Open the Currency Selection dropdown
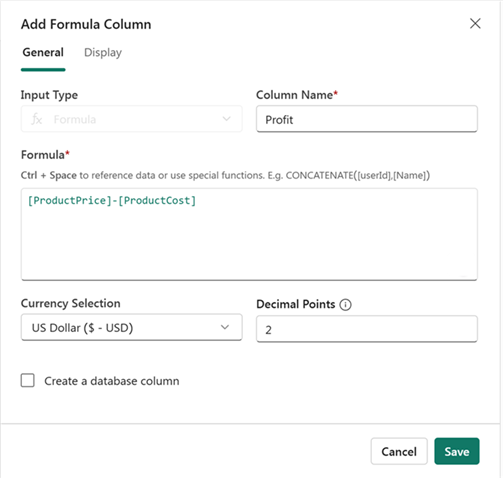Image resolution: width=503 pixels, height=478 pixels. pos(132,327)
